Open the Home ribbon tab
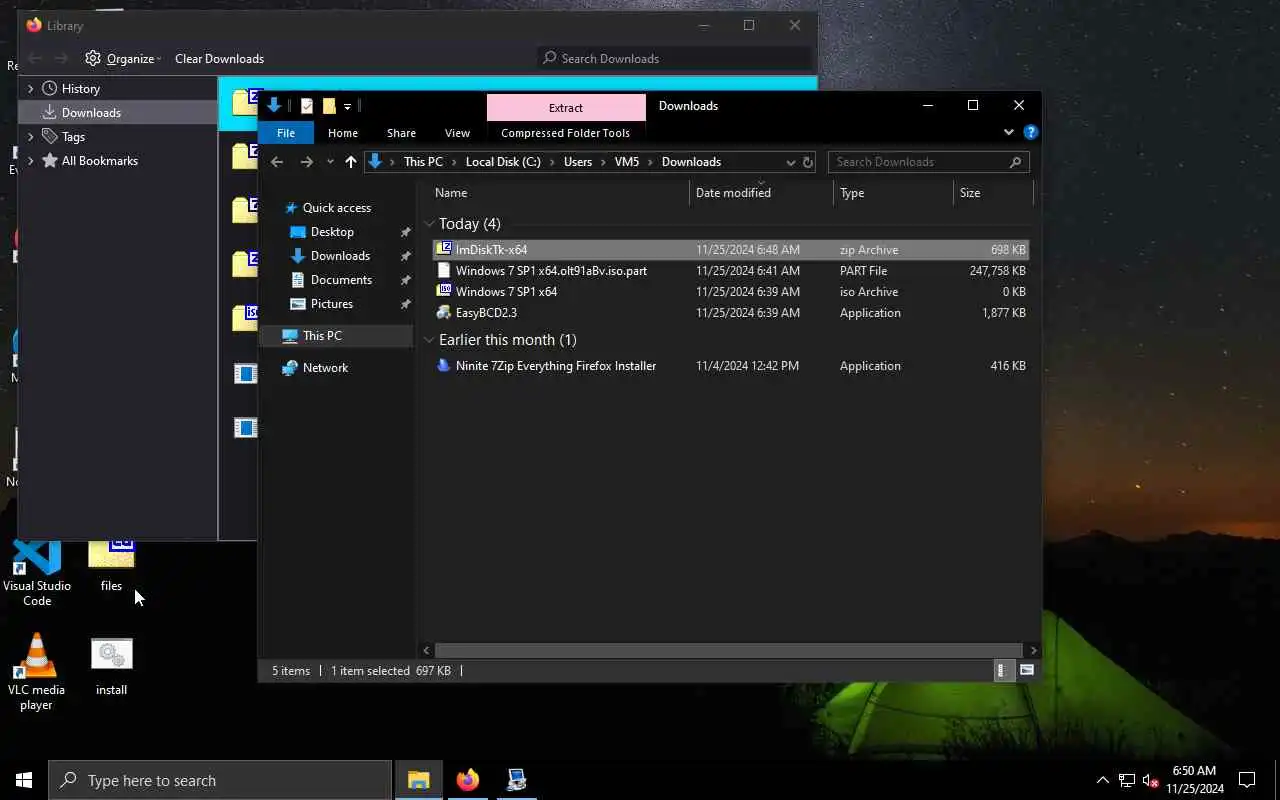The width and height of the screenshot is (1280, 800). [343, 133]
